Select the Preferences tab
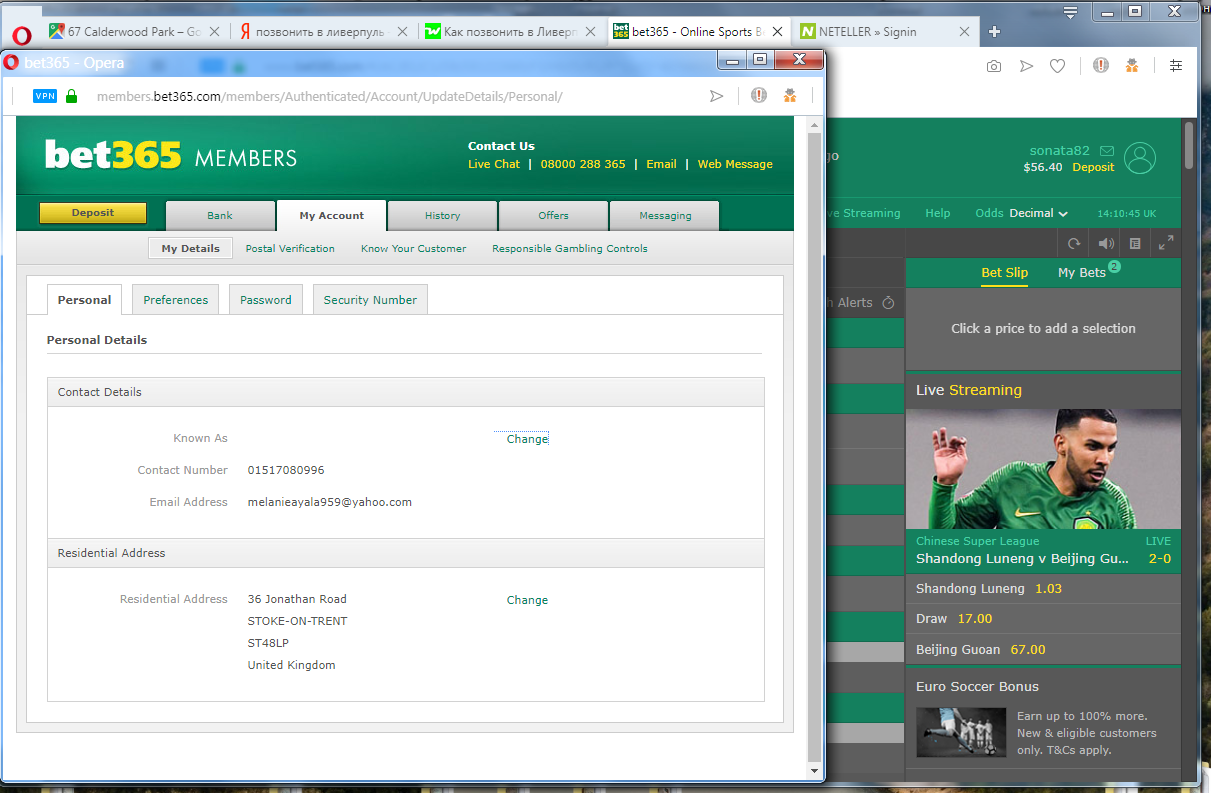The height and width of the screenshot is (793, 1211). click(x=176, y=300)
